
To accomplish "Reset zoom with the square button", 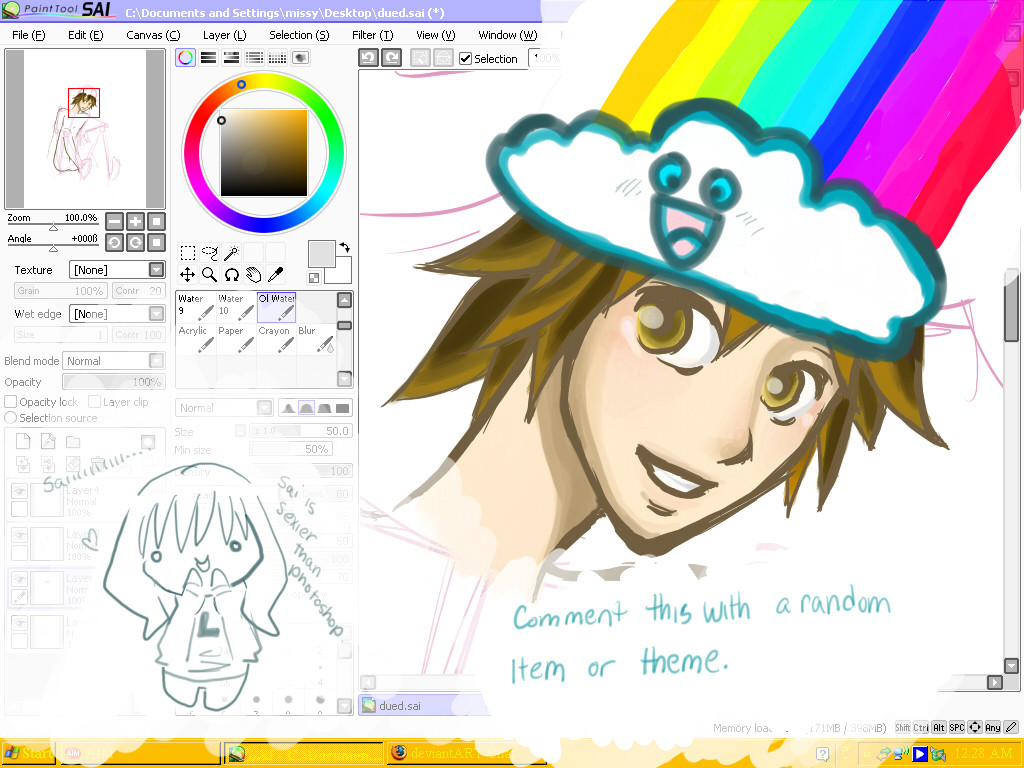I will tap(156, 221).
